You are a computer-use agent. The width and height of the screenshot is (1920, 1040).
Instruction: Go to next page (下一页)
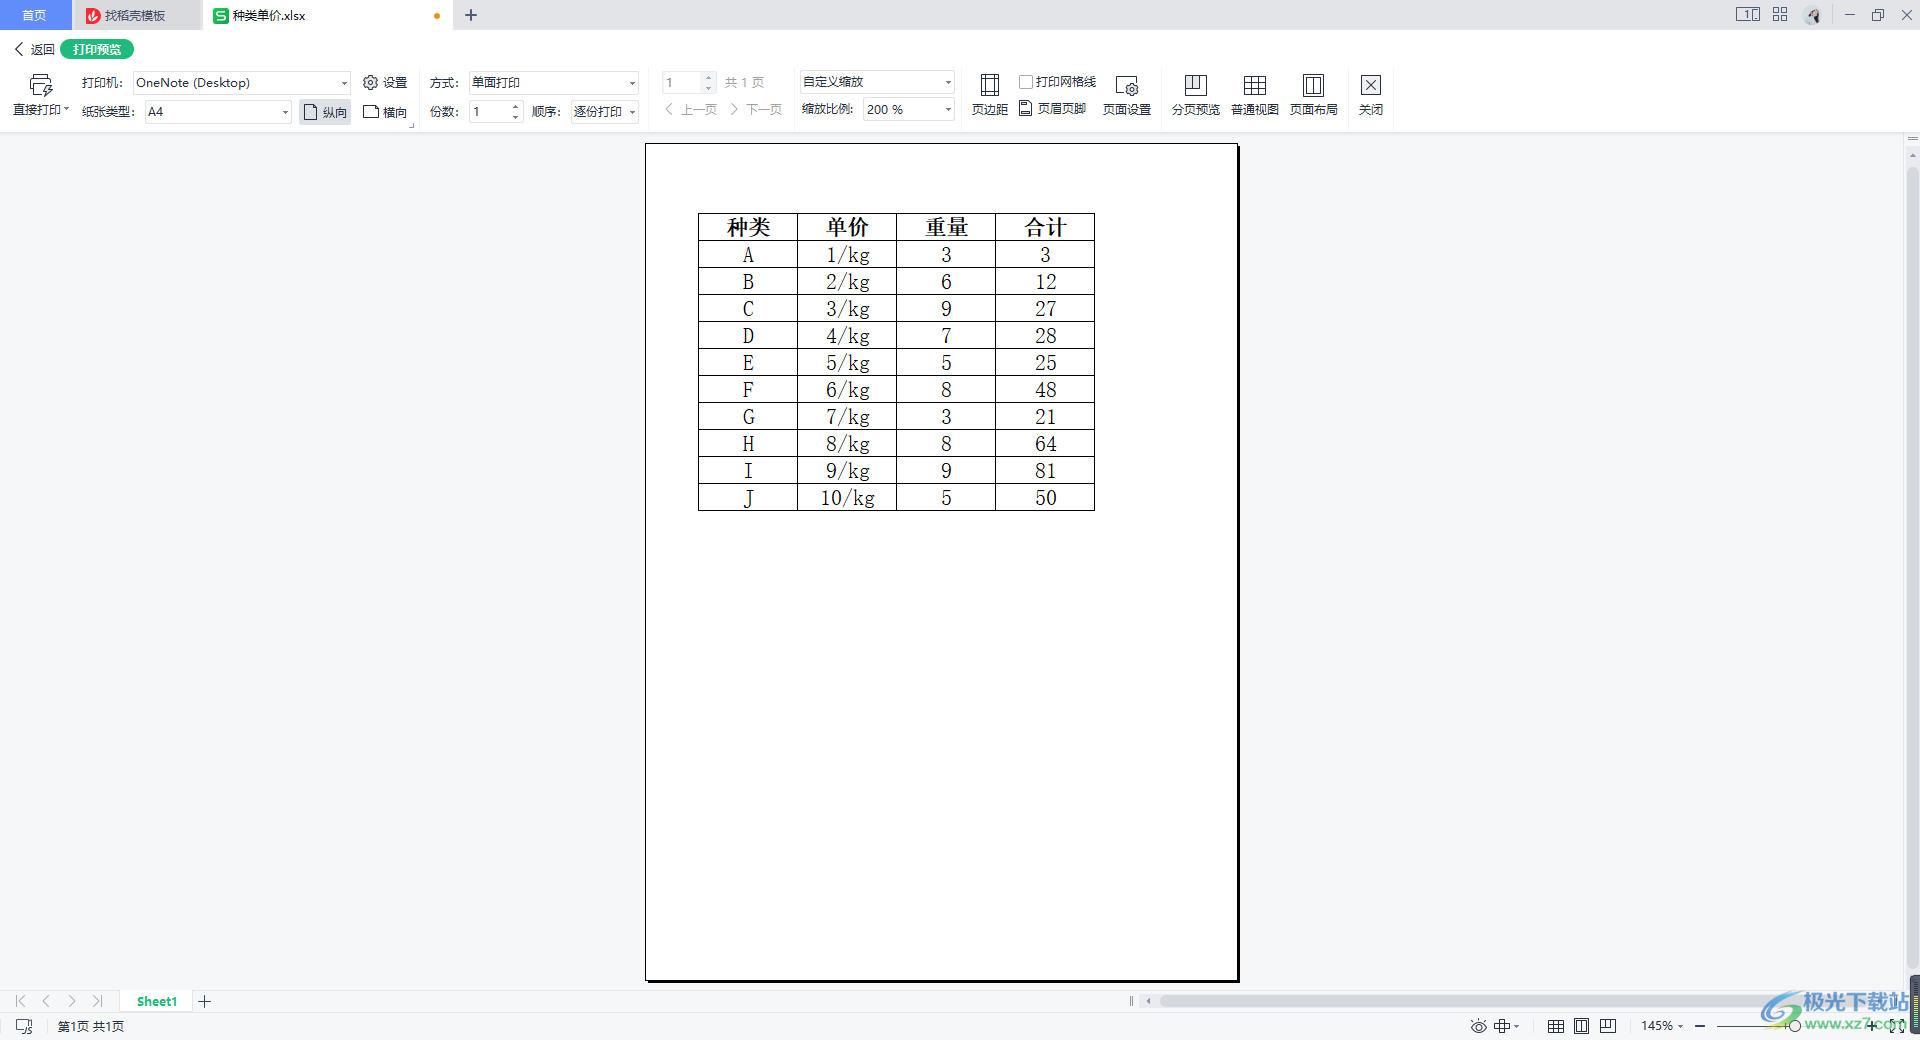[x=756, y=110]
